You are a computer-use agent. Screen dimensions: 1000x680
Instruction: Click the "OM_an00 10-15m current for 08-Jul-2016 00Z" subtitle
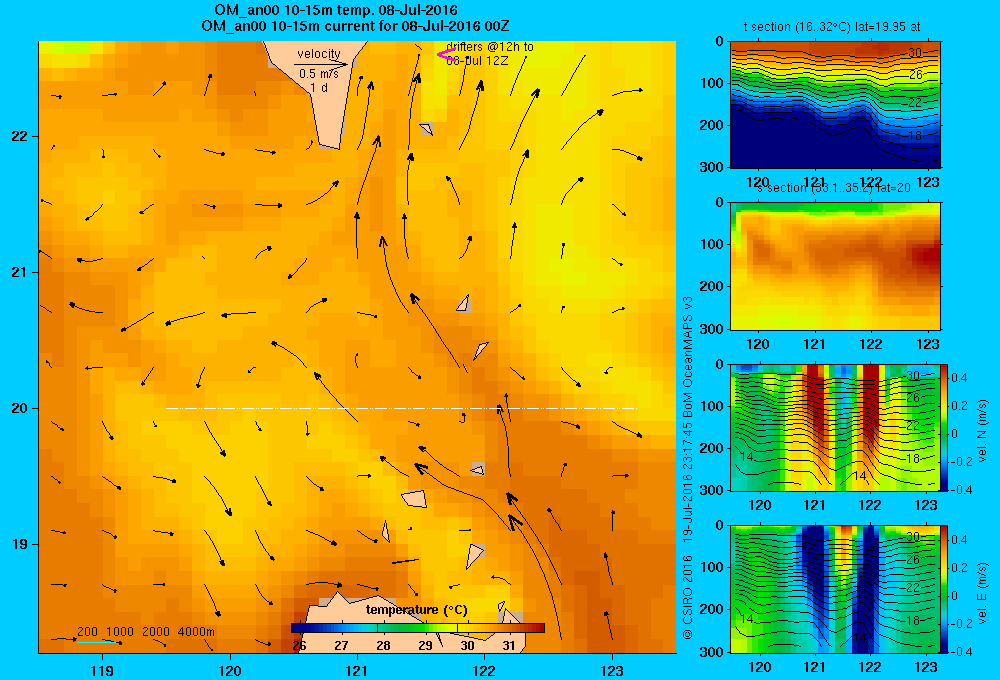(x=355, y=26)
